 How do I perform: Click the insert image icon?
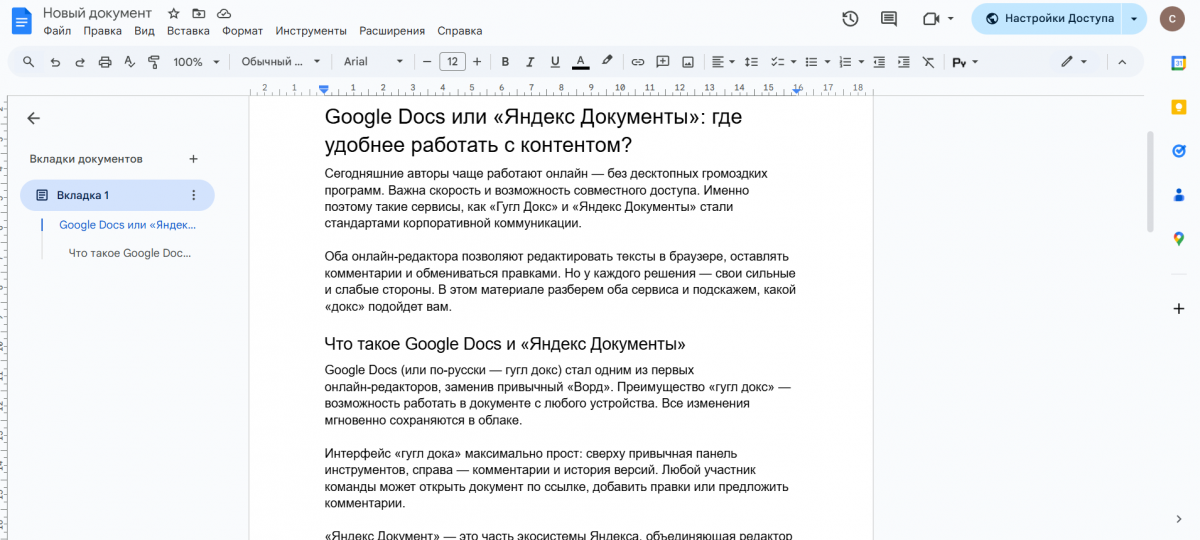pyautogui.click(x=688, y=62)
